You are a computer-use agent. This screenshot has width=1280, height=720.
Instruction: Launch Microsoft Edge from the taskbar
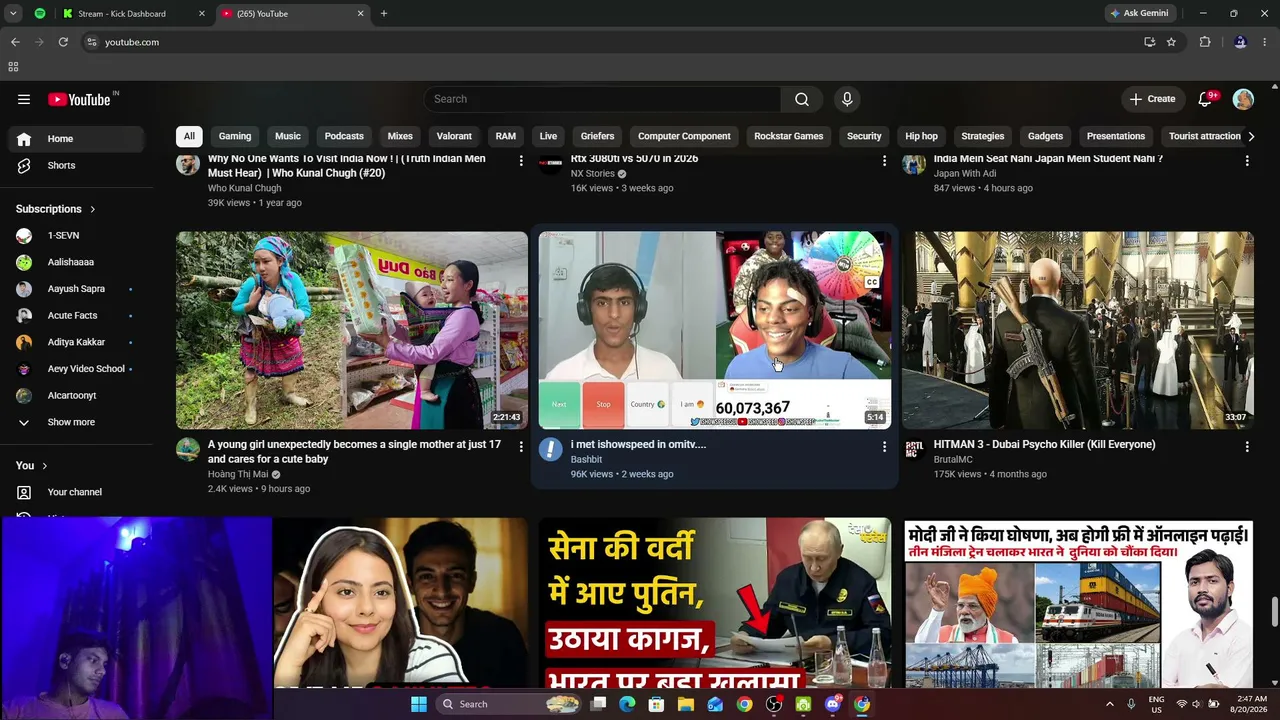point(627,704)
